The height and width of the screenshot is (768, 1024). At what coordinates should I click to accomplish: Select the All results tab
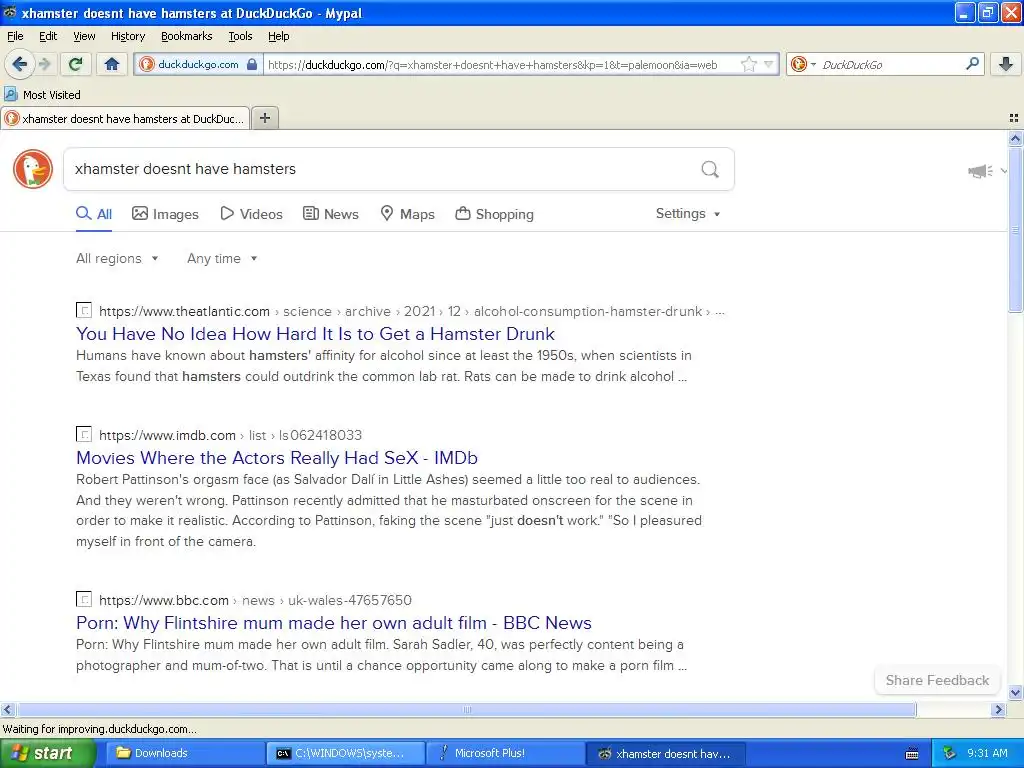94,214
